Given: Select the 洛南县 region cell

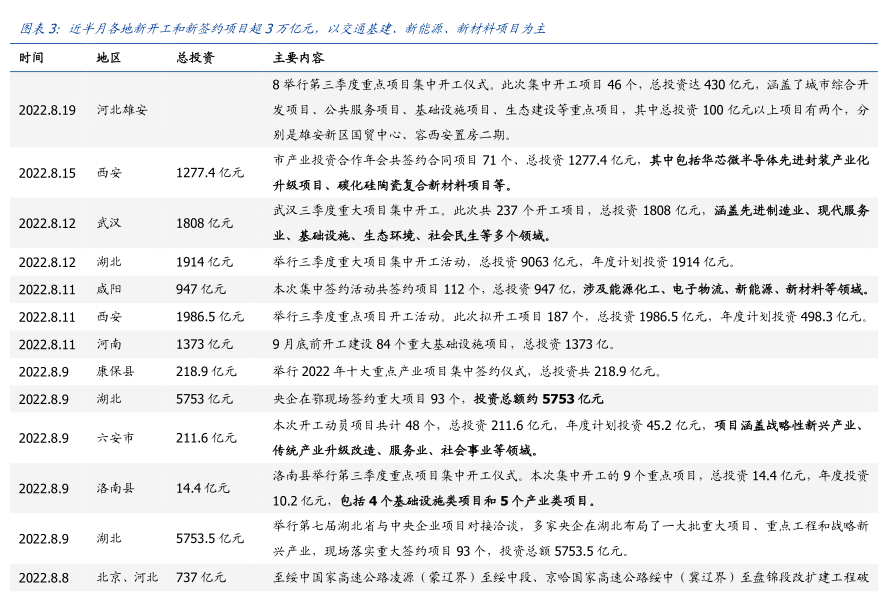Looking at the screenshot, I should pyautogui.click(x=115, y=488).
